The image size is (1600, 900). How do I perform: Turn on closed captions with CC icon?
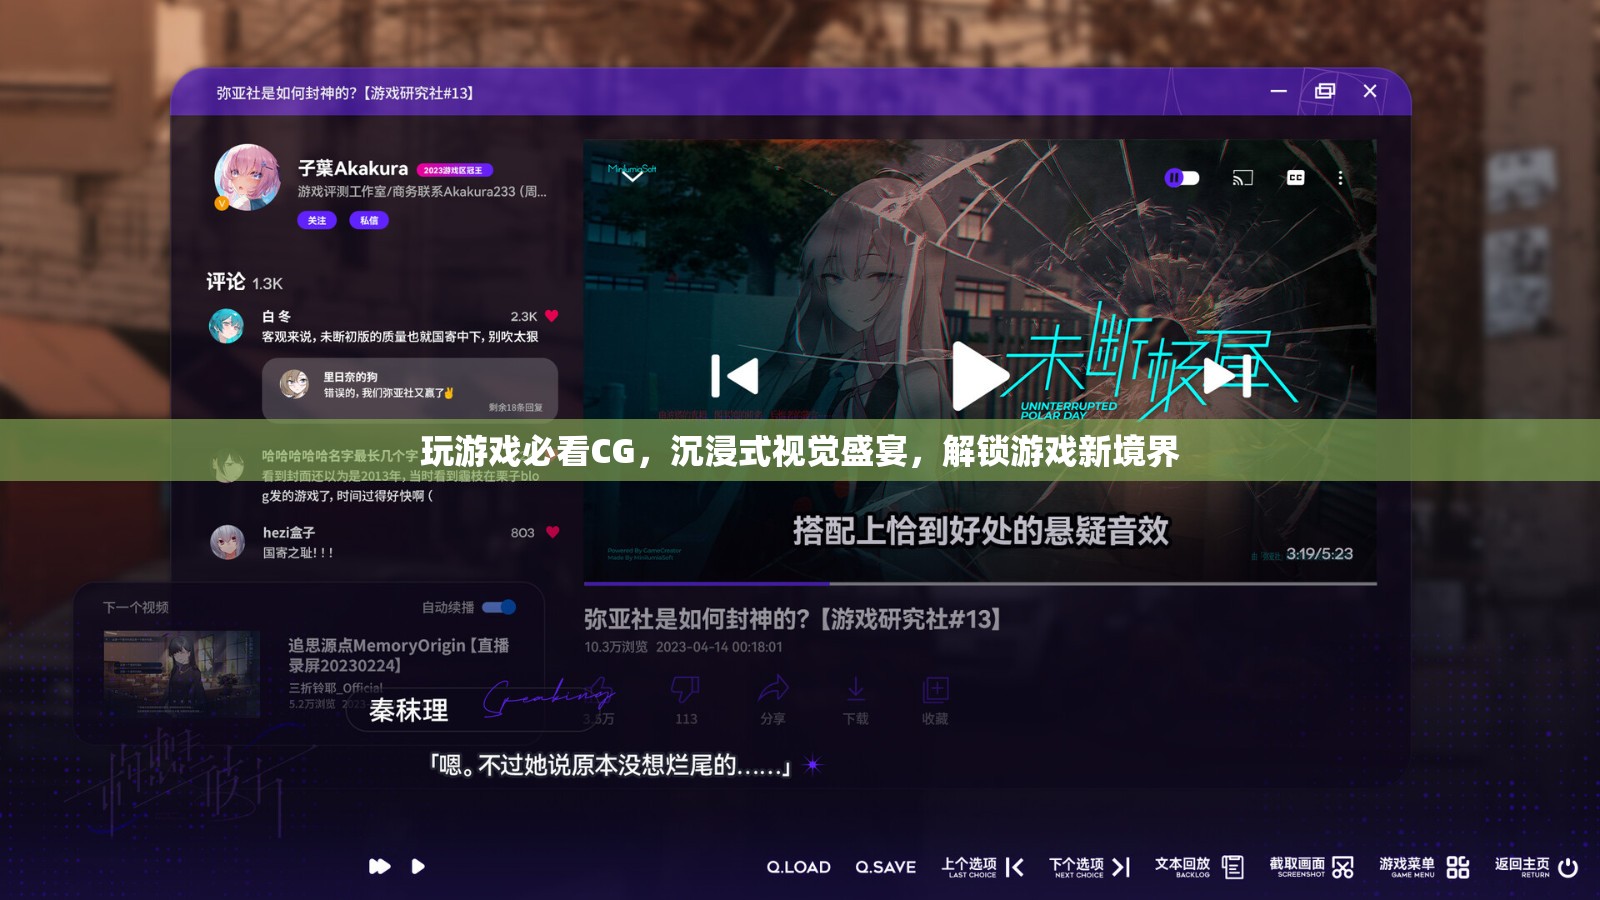[x=1296, y=178]
